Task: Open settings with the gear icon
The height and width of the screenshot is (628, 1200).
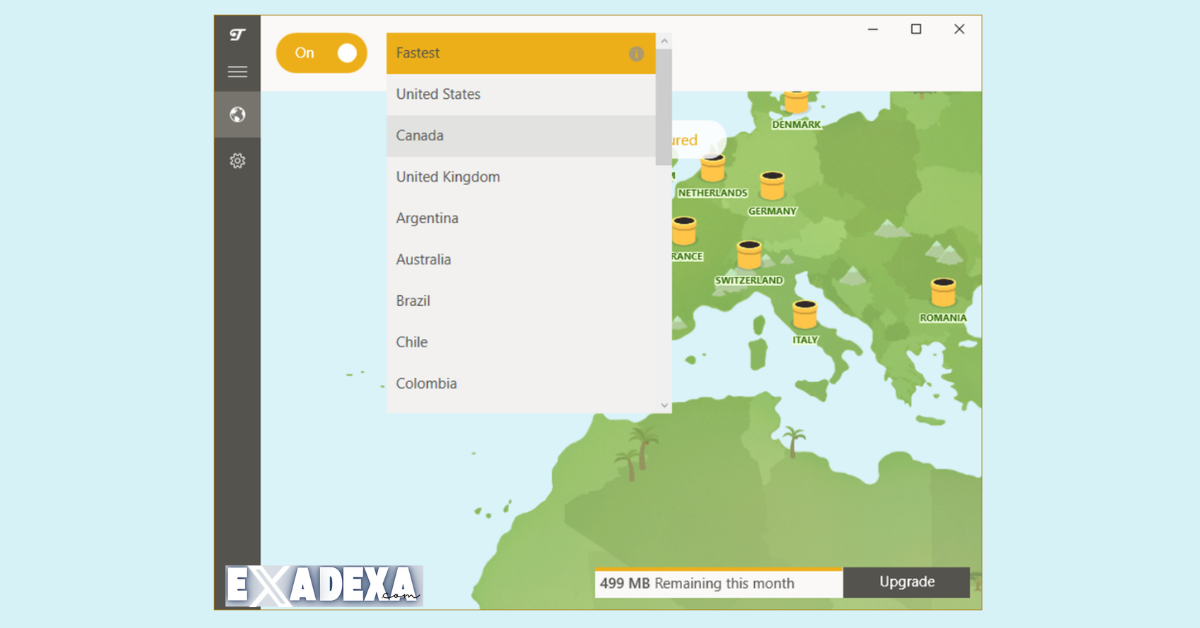Action: 237,160
